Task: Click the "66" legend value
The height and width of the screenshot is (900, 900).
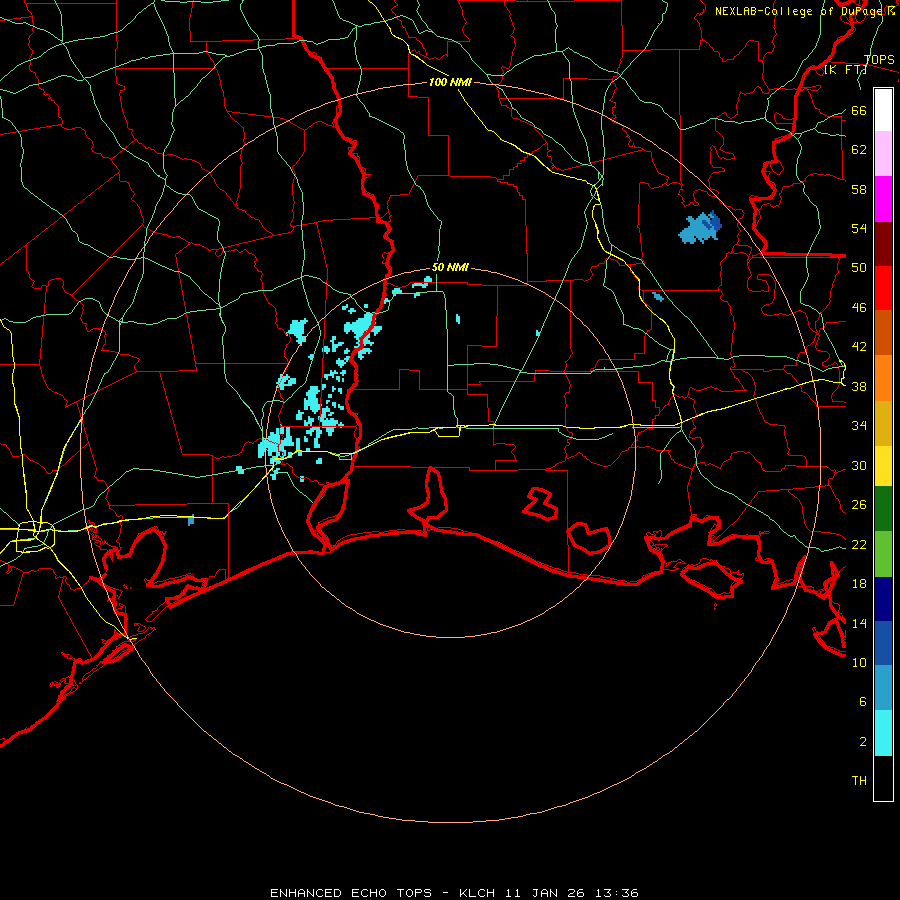Action: [859, 110]
